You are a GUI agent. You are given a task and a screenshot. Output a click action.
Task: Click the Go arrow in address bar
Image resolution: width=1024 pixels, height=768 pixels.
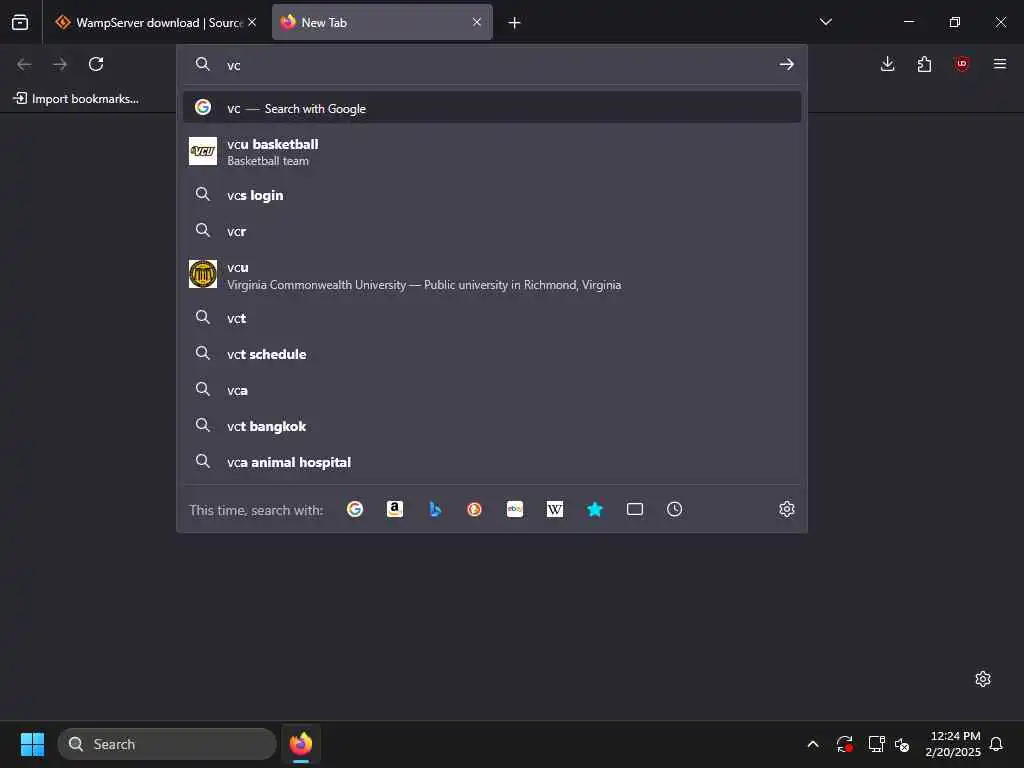[x=786, y=64]
